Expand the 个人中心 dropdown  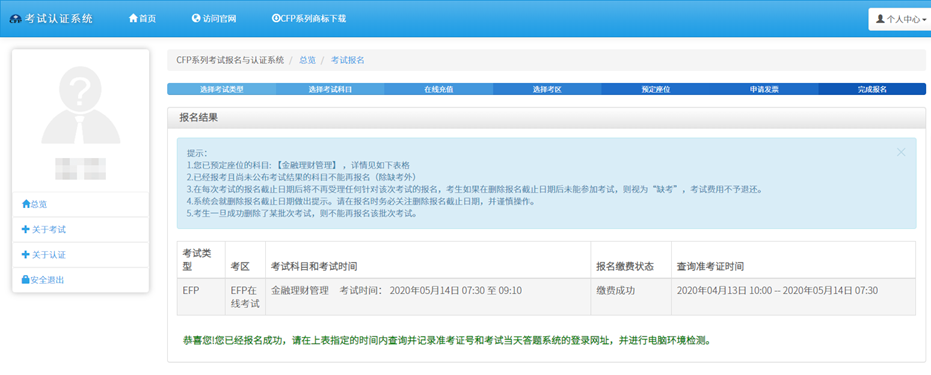(x=900, y=19)
